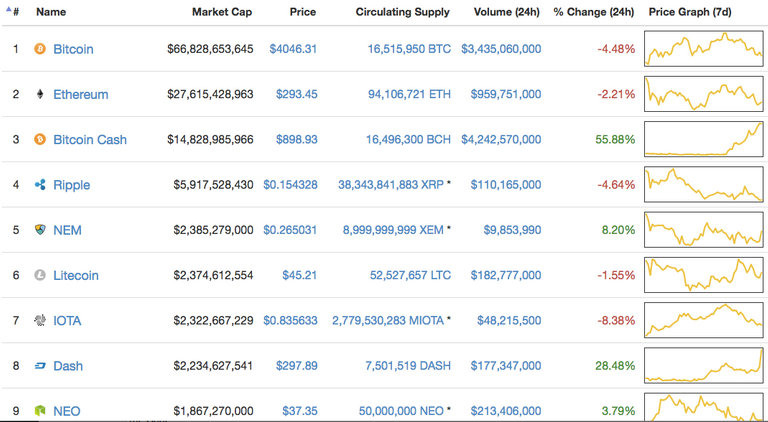Open Dash 7-day price graph
768x422 pixels.
point(704,365)
